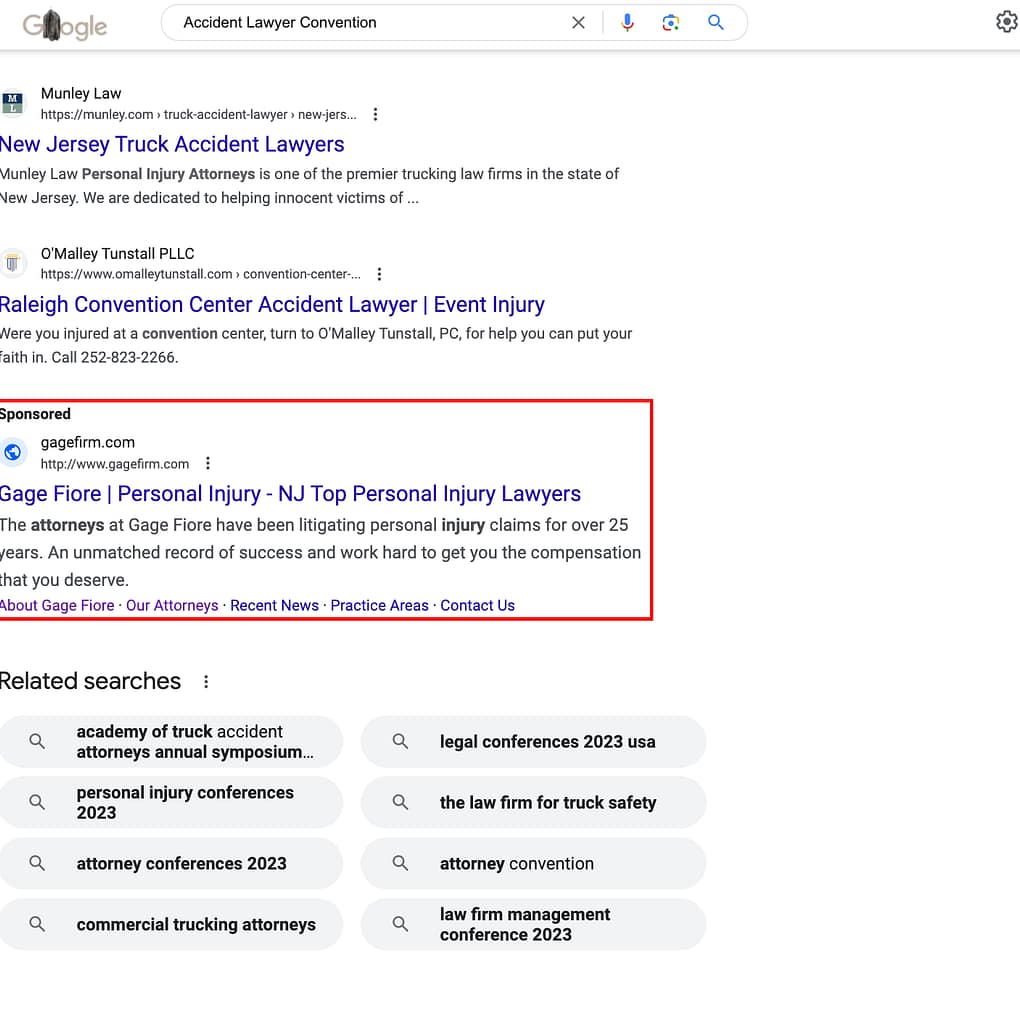Image resolution: width=1020 pixels, height=1024 pixels.
Task: Click the Munley Law favicon
Action: pyautogui.click(x=12, y=103)
